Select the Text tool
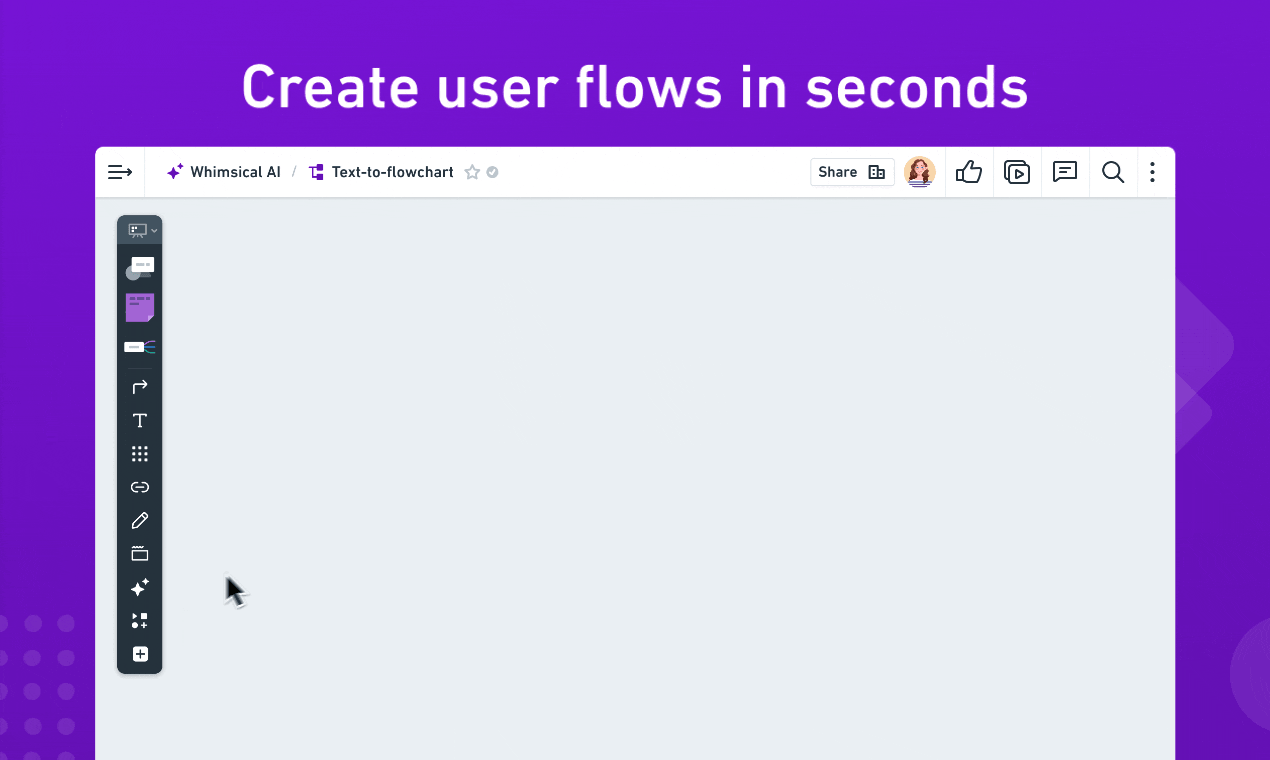 click(x=140, y=421)
